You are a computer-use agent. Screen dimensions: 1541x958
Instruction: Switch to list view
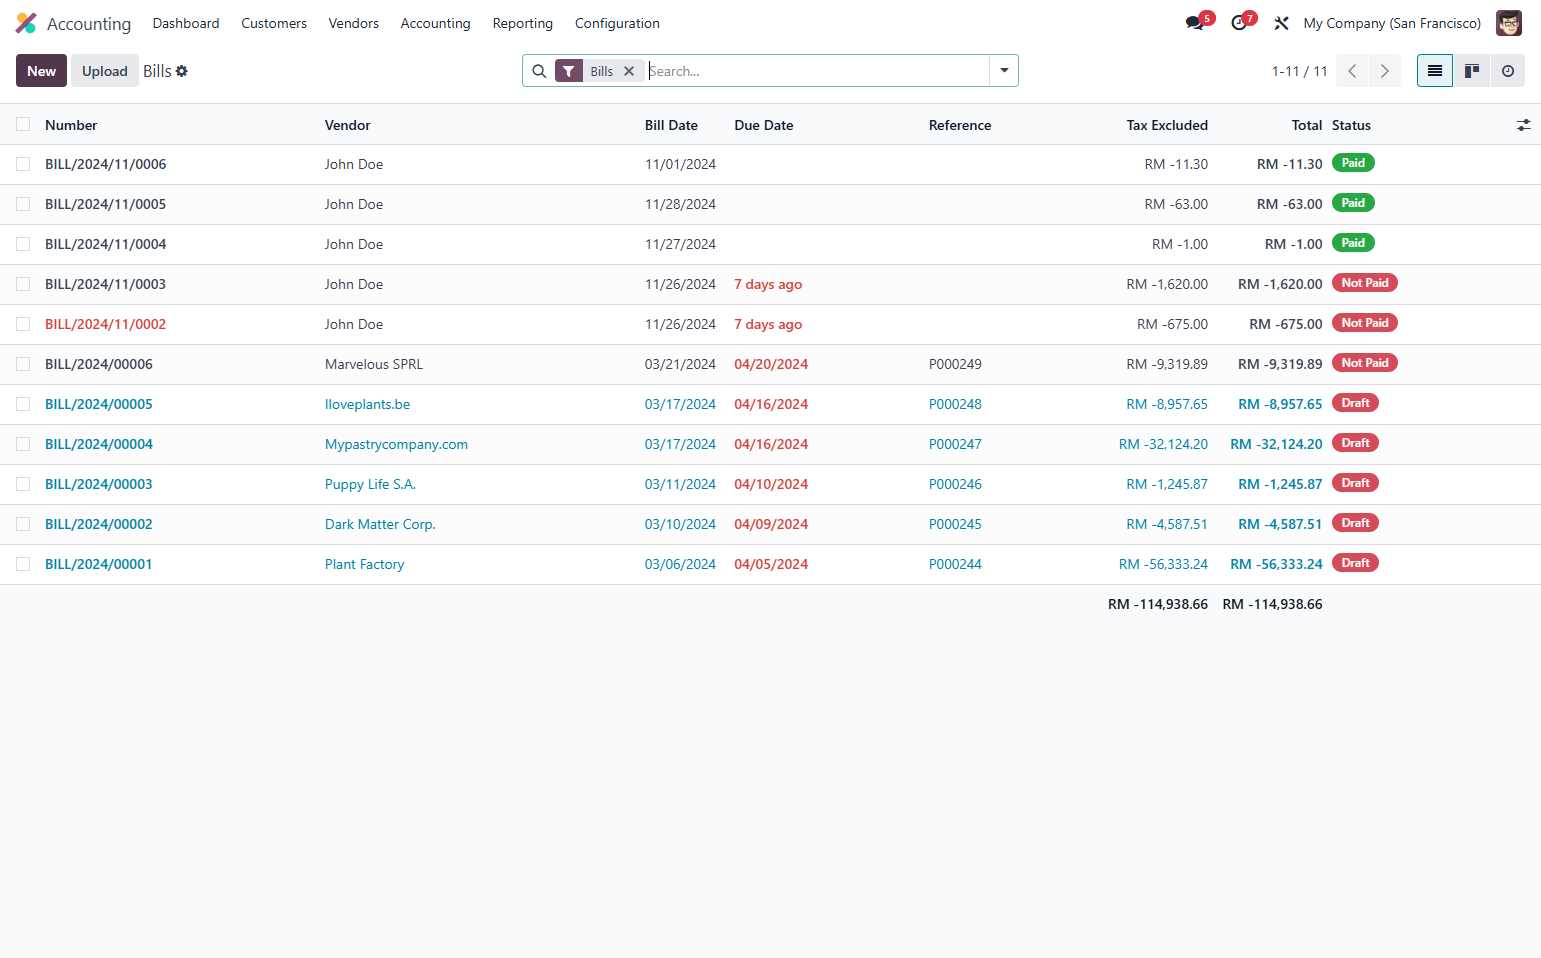tap(1435, 71)
